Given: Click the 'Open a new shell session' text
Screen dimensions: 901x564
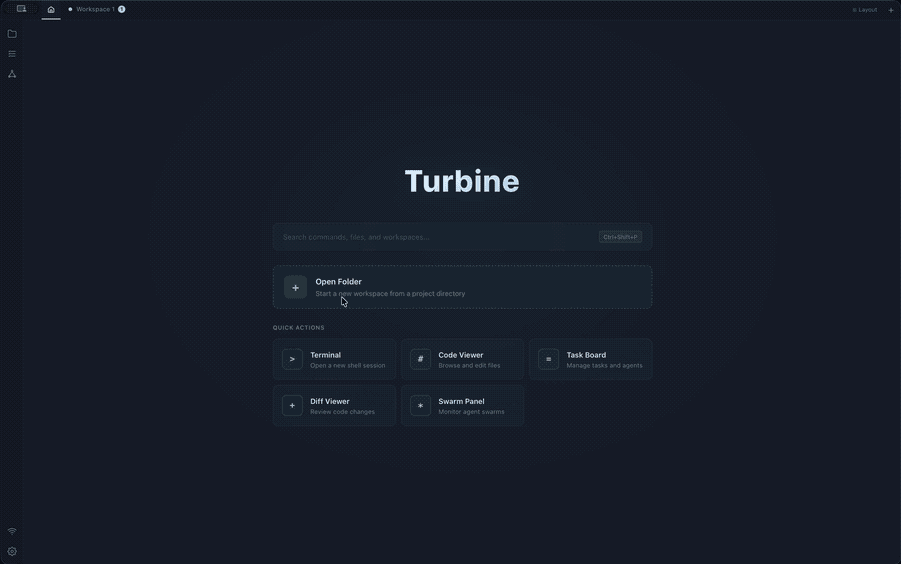Looking at the screenshot, I should tap(348, 365).
